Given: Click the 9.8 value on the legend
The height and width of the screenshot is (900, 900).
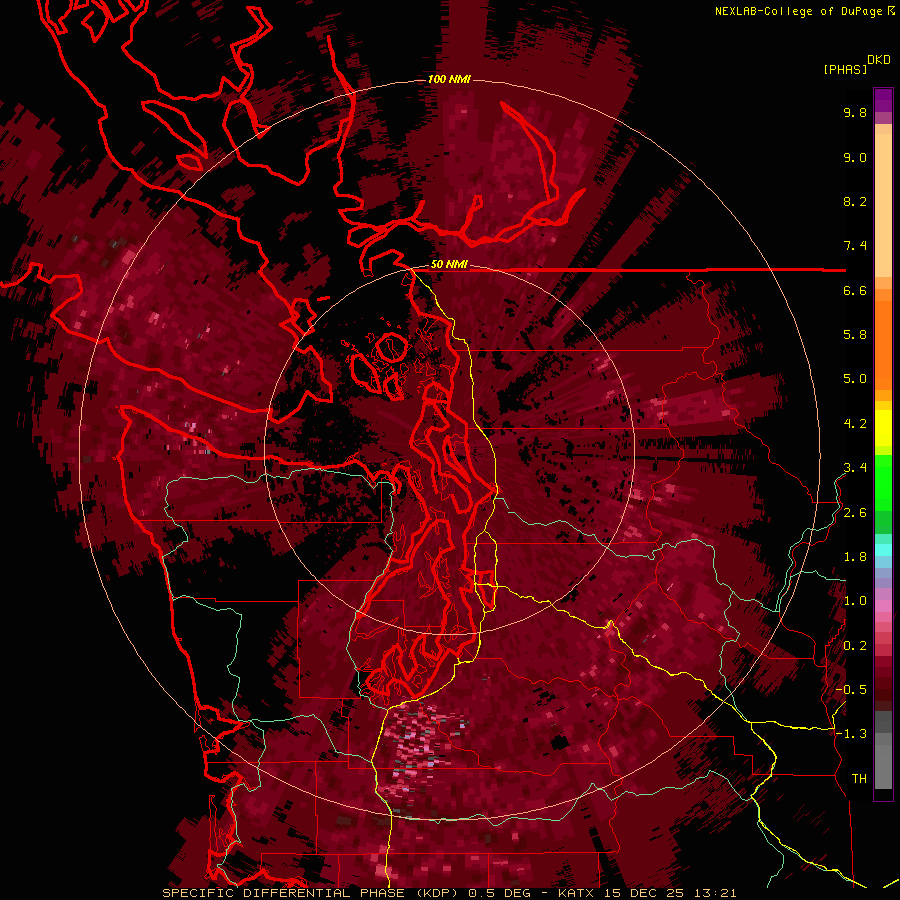Looking at the screenshot, I should (x=855, y=113).
